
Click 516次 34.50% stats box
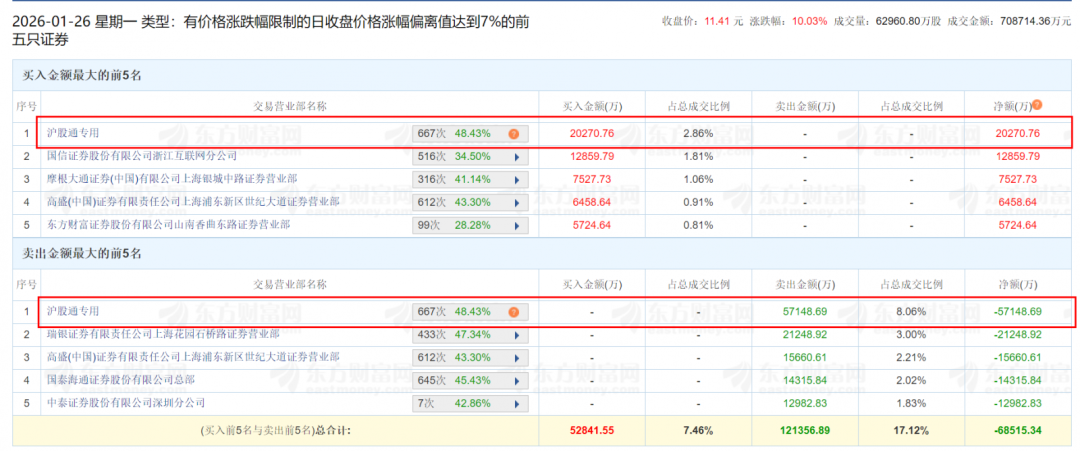pyautogui.click(x=470, y=157)
